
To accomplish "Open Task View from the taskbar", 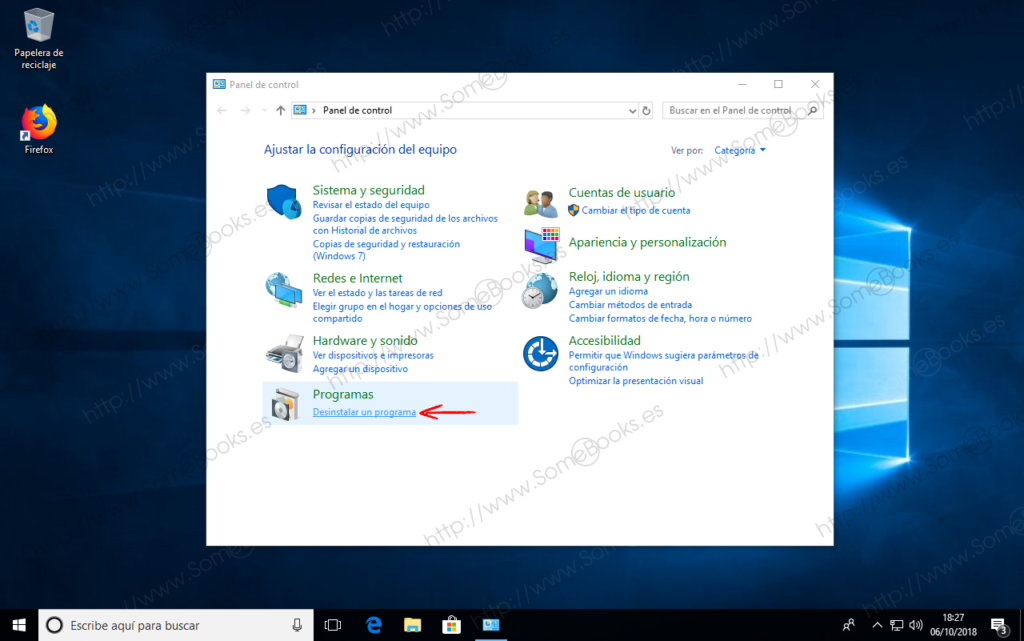I will 332,624.
